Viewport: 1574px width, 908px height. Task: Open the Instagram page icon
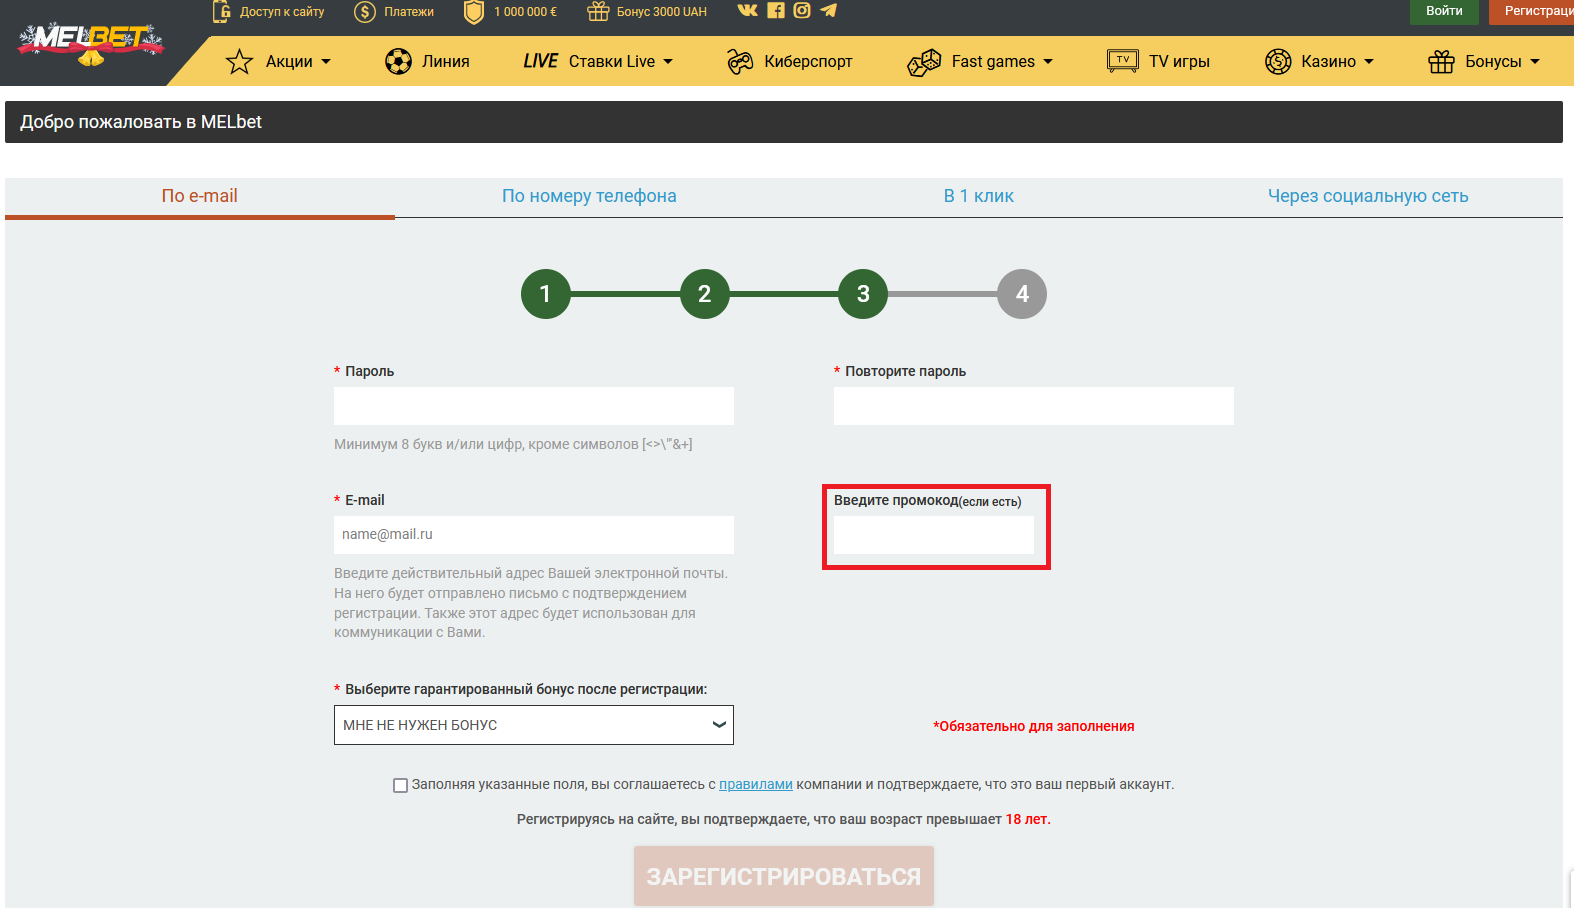802,10
